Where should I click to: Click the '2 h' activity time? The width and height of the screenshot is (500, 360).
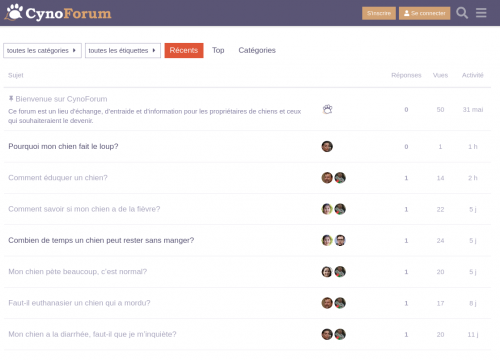[473, 178]
